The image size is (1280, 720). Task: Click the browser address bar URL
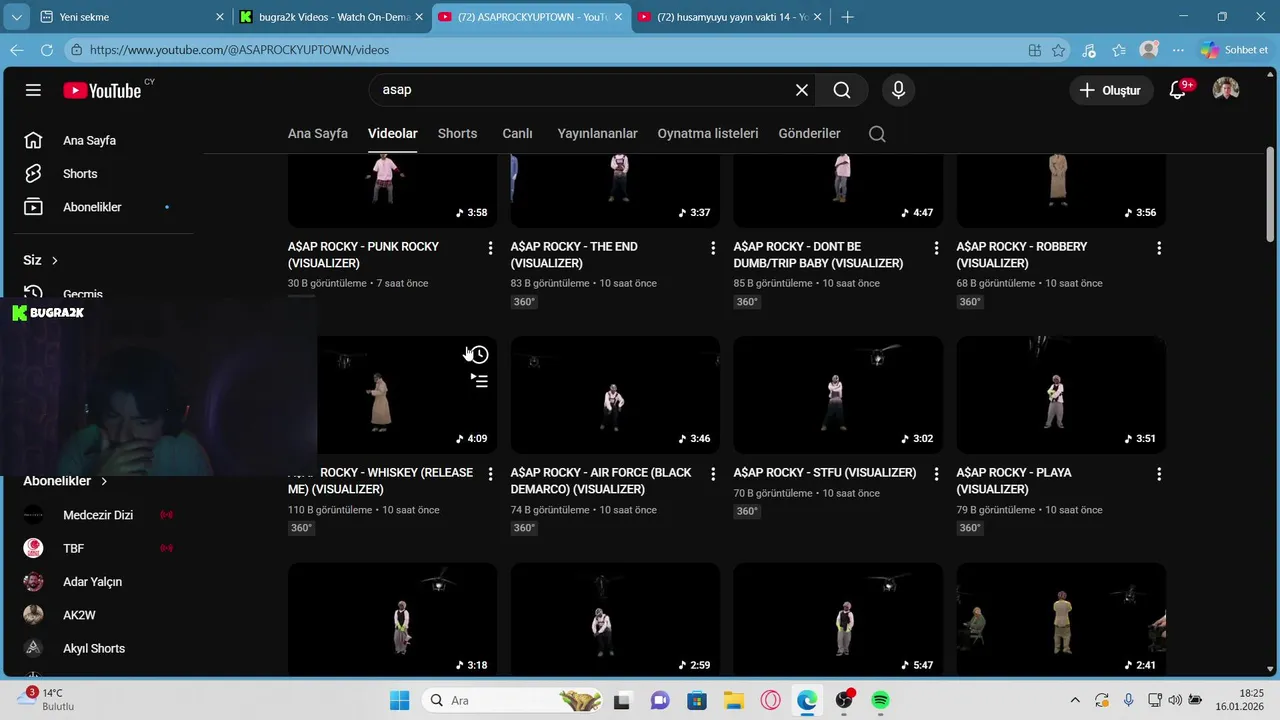[x=240, y=50]
